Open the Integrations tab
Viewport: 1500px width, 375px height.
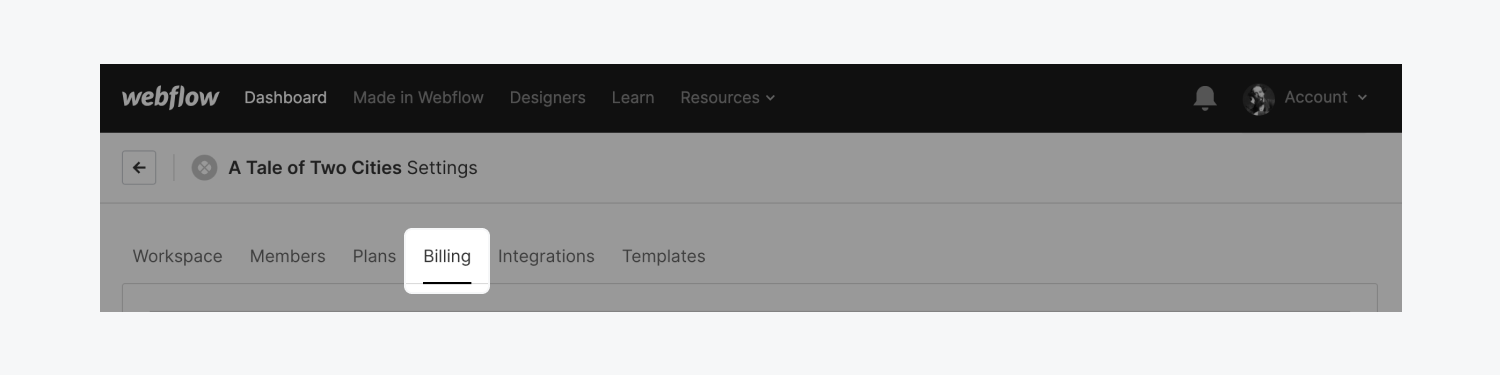[546, 256]
